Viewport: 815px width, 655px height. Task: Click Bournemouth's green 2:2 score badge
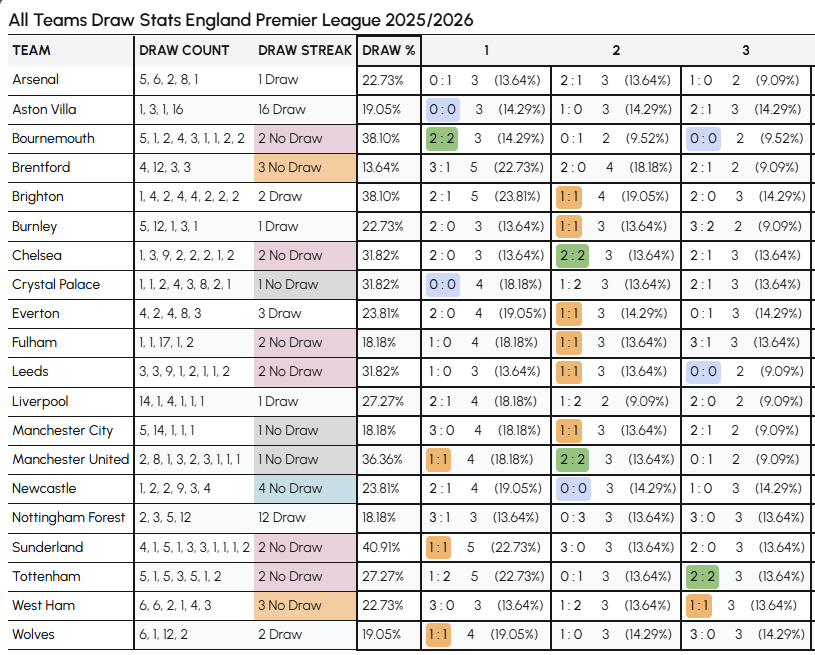442,138
